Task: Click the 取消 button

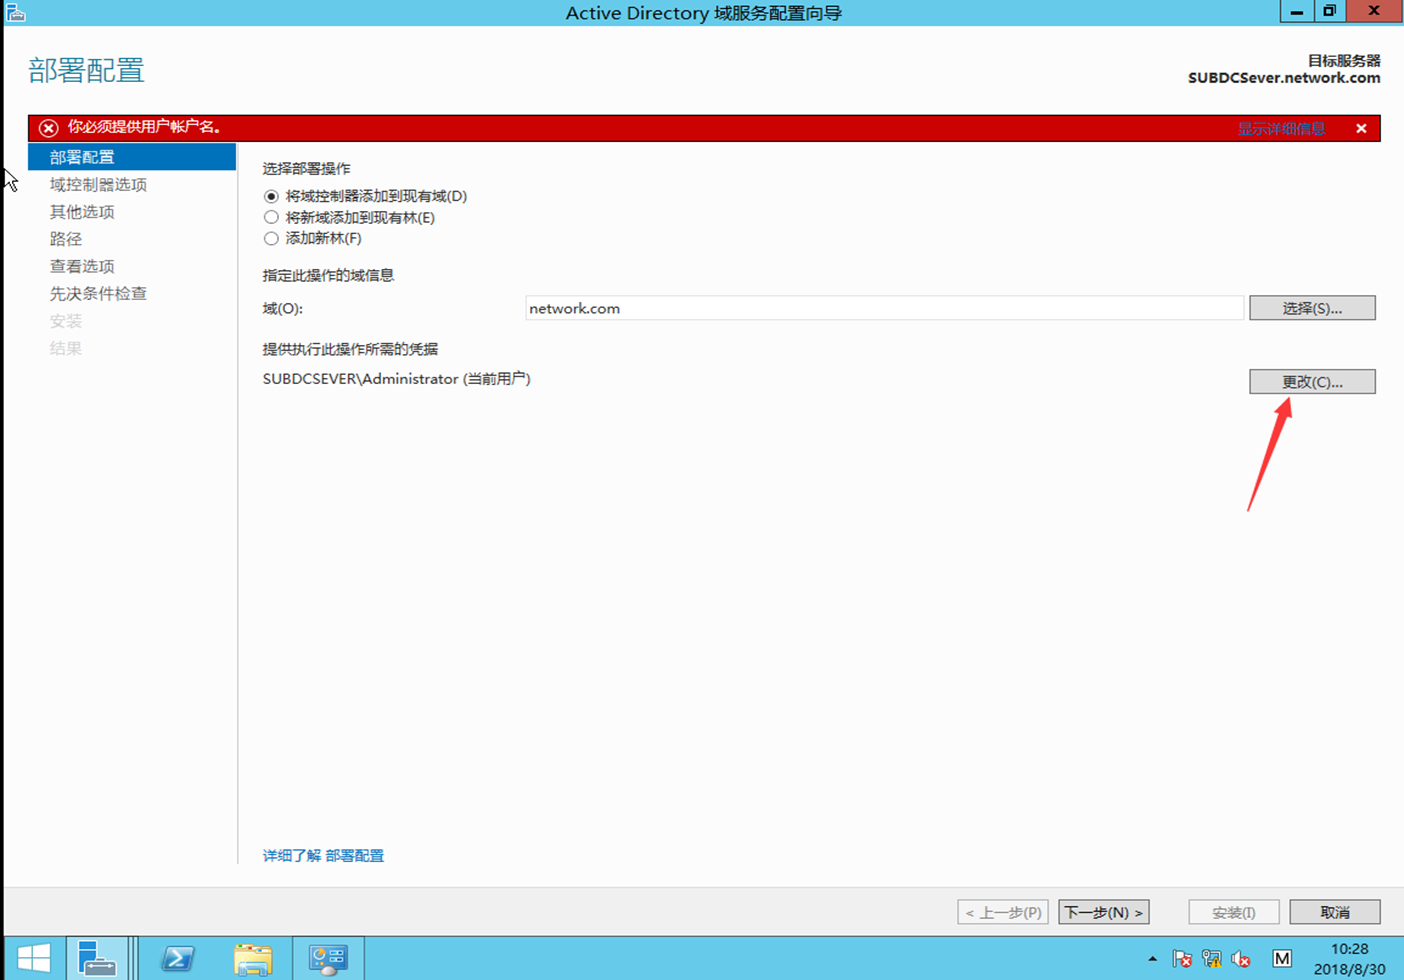Action: [1335, 912]
